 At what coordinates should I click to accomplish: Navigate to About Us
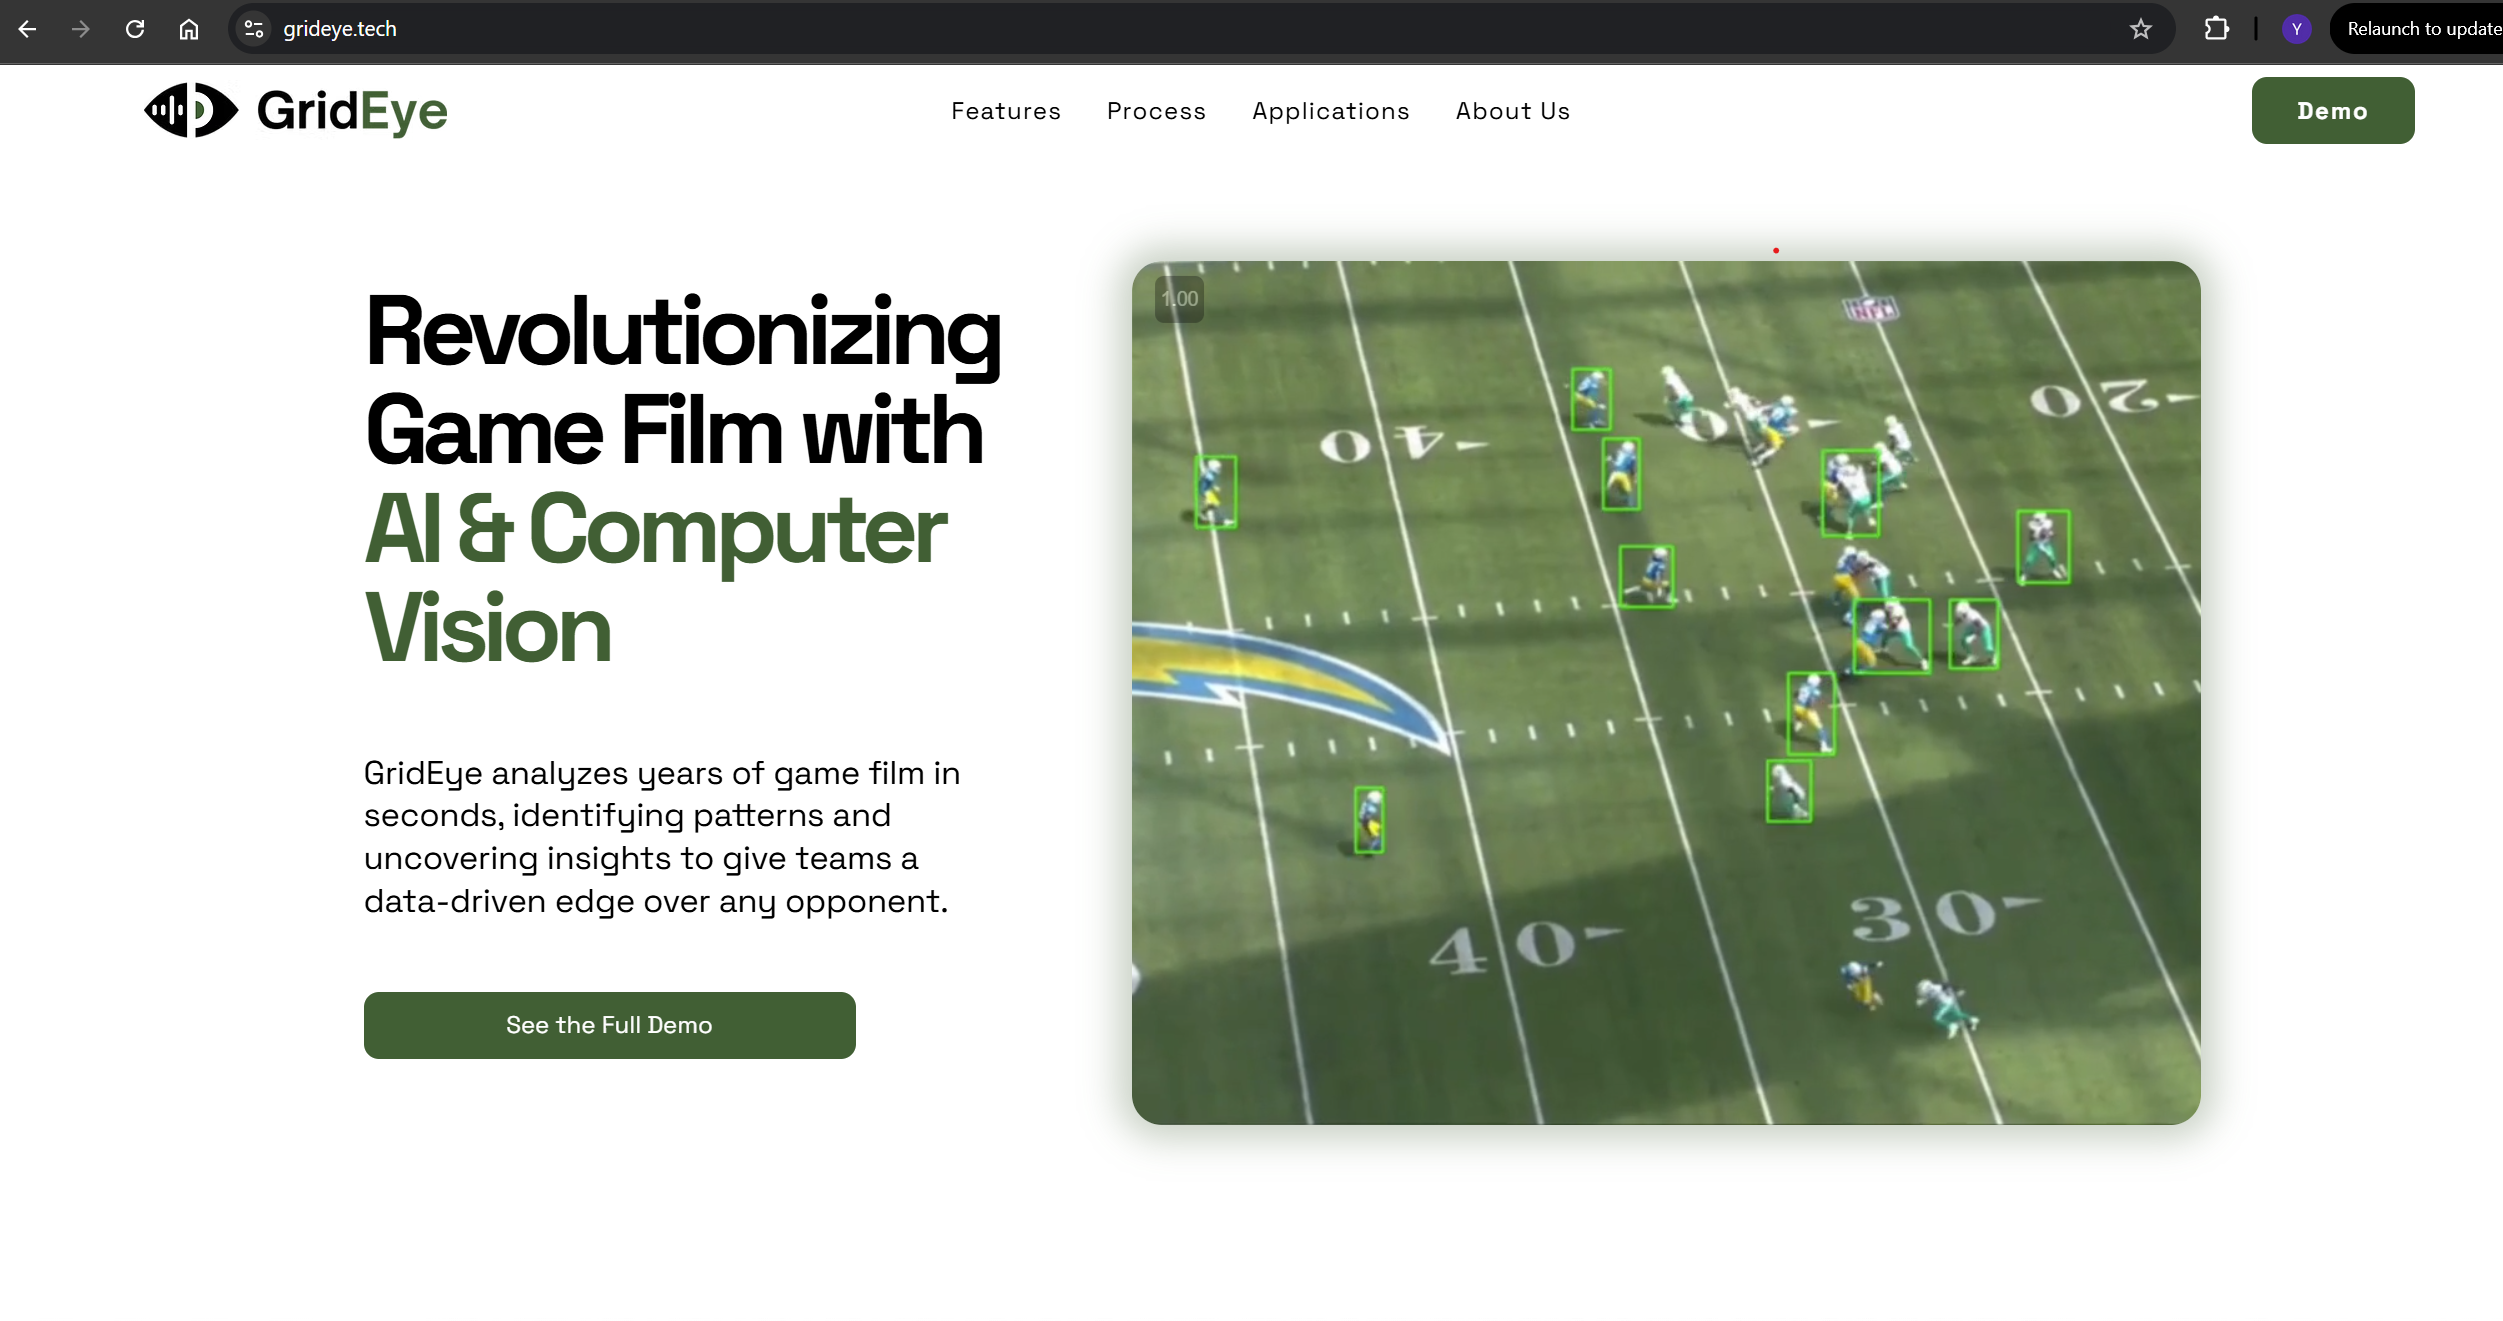click(1512, 111)
